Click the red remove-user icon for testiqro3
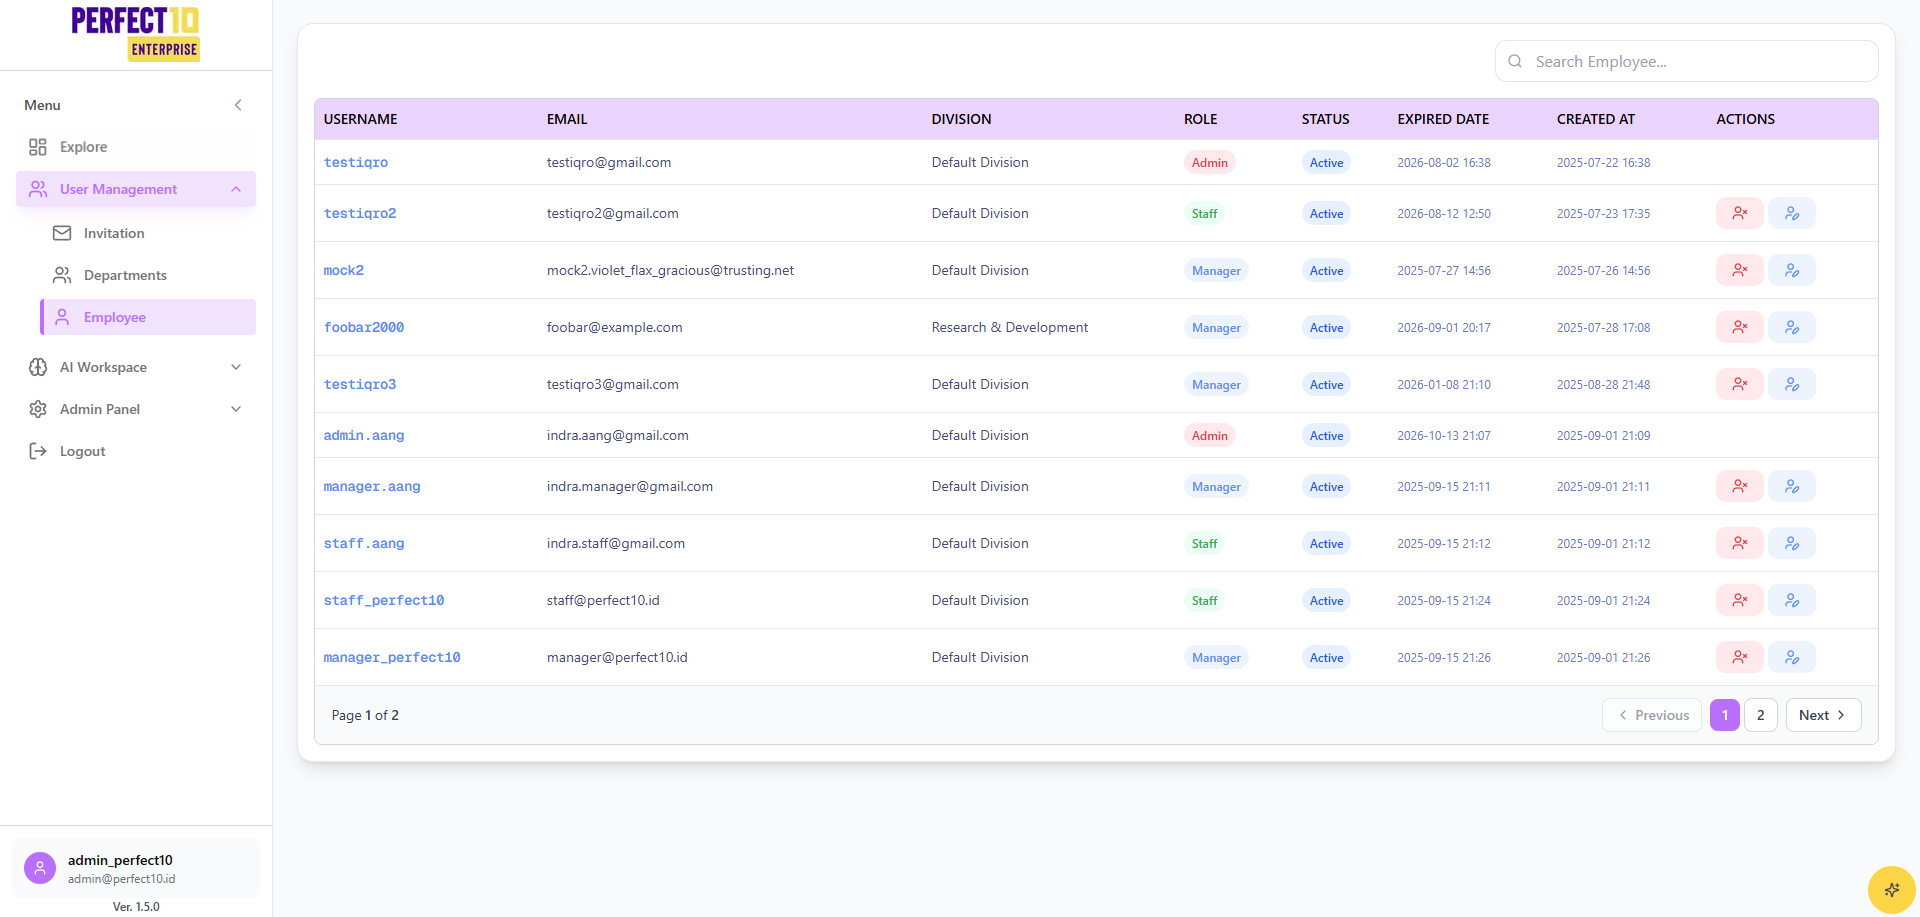1920x917 pixels. [1740, 384]
